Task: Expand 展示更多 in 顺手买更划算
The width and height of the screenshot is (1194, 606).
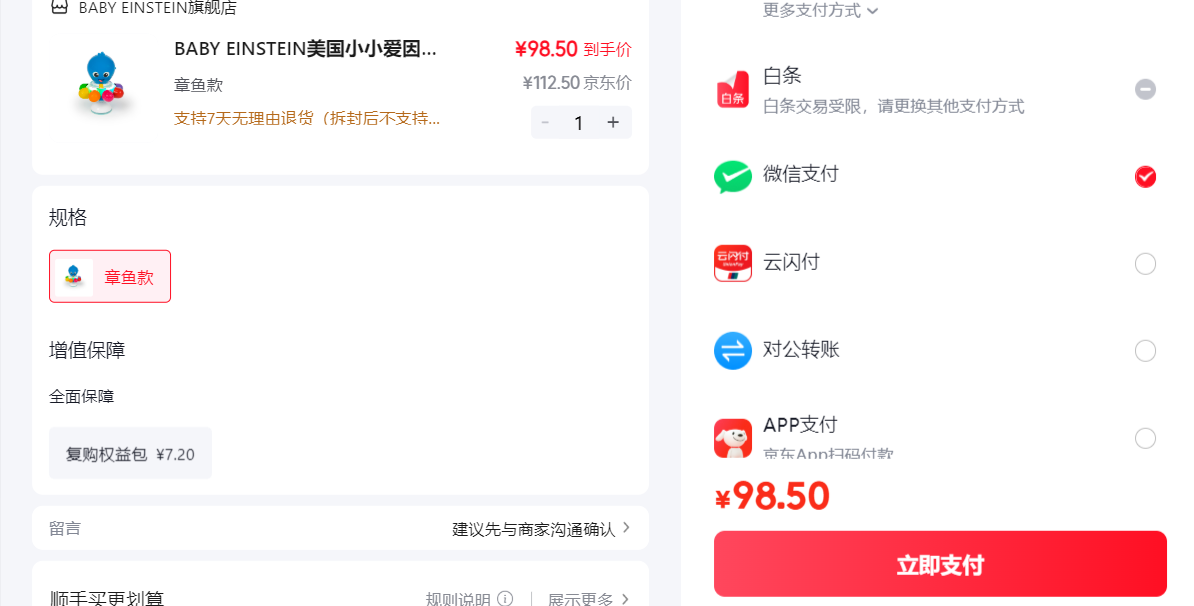Action: tap(589, 599)
